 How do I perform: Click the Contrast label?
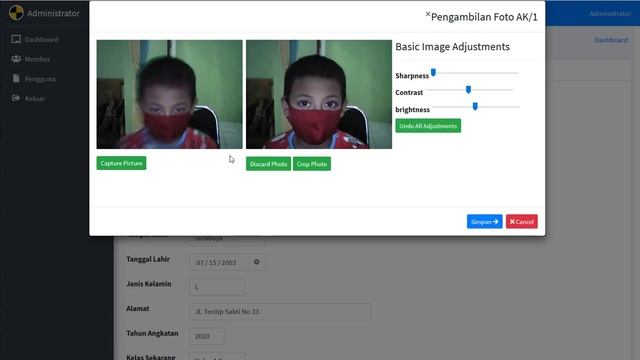409,93
